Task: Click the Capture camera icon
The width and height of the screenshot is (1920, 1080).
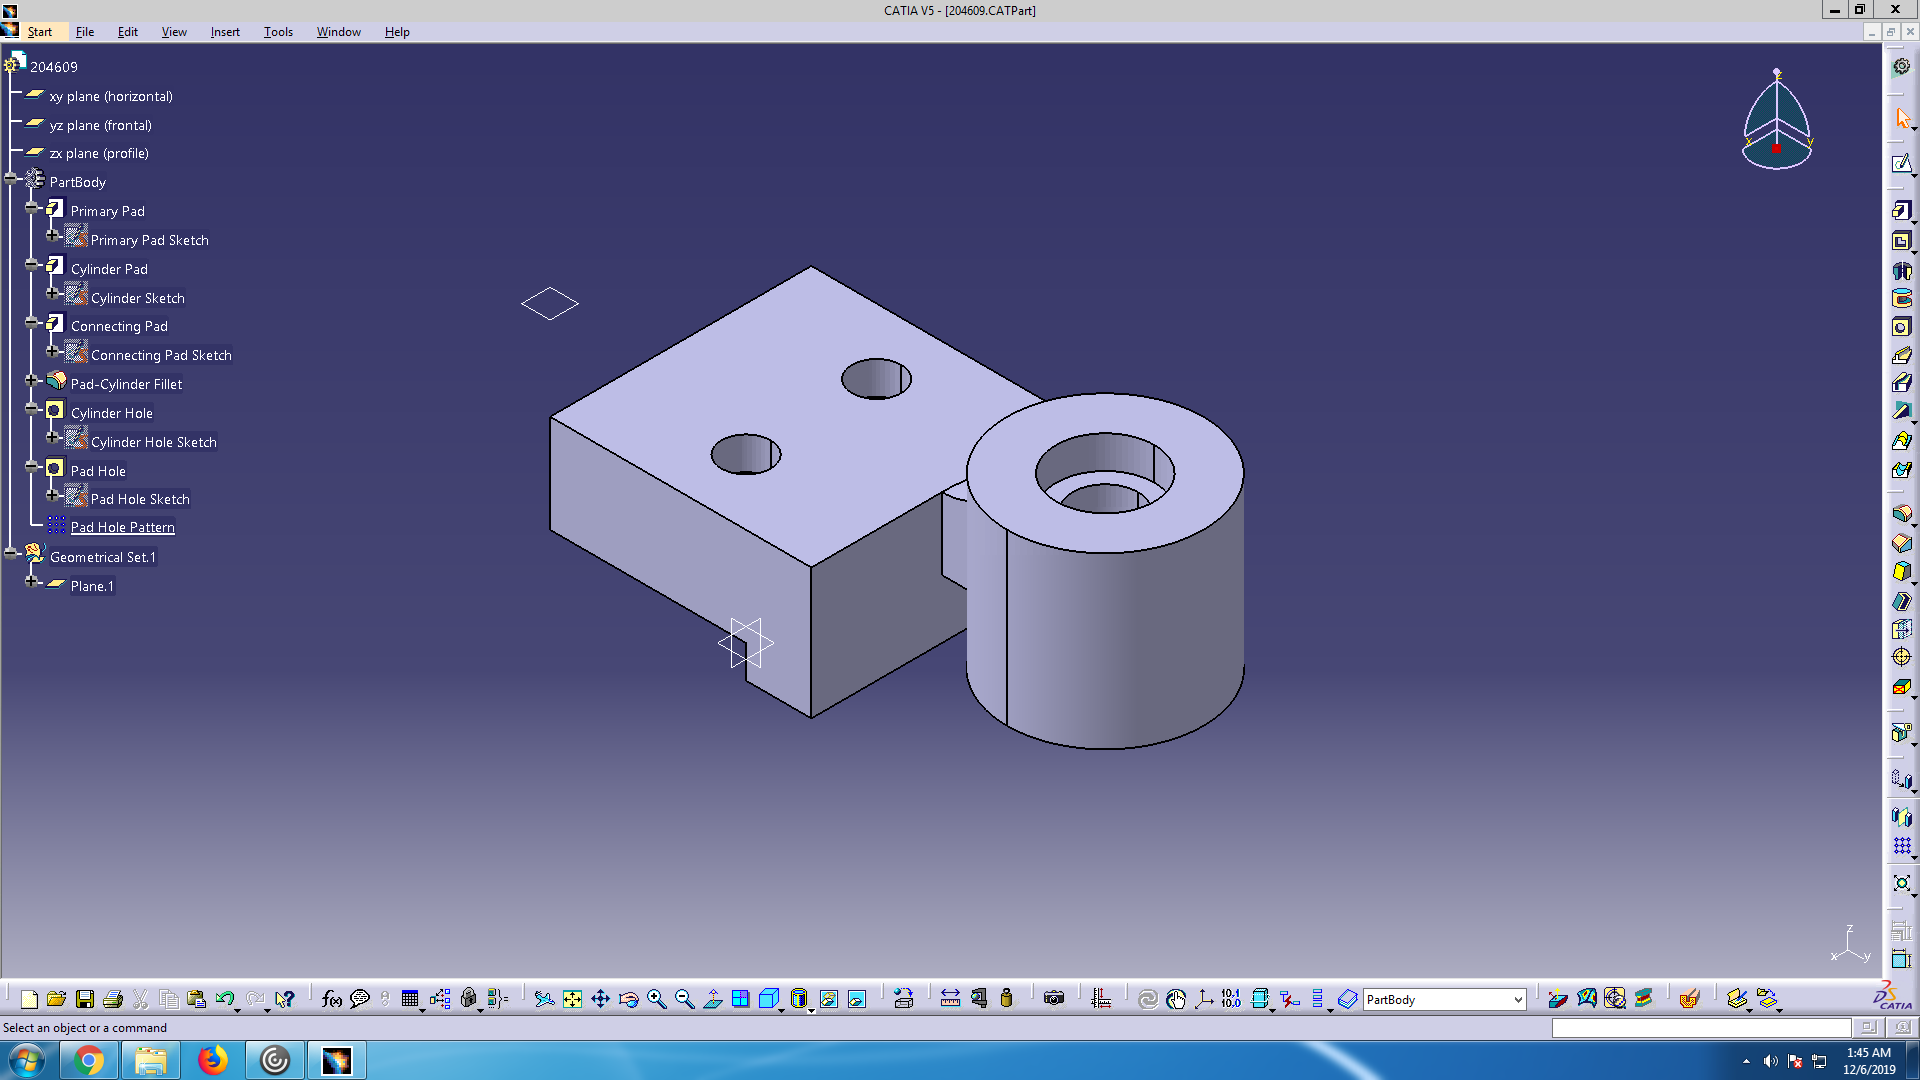Action: (x=1053, y=999)
